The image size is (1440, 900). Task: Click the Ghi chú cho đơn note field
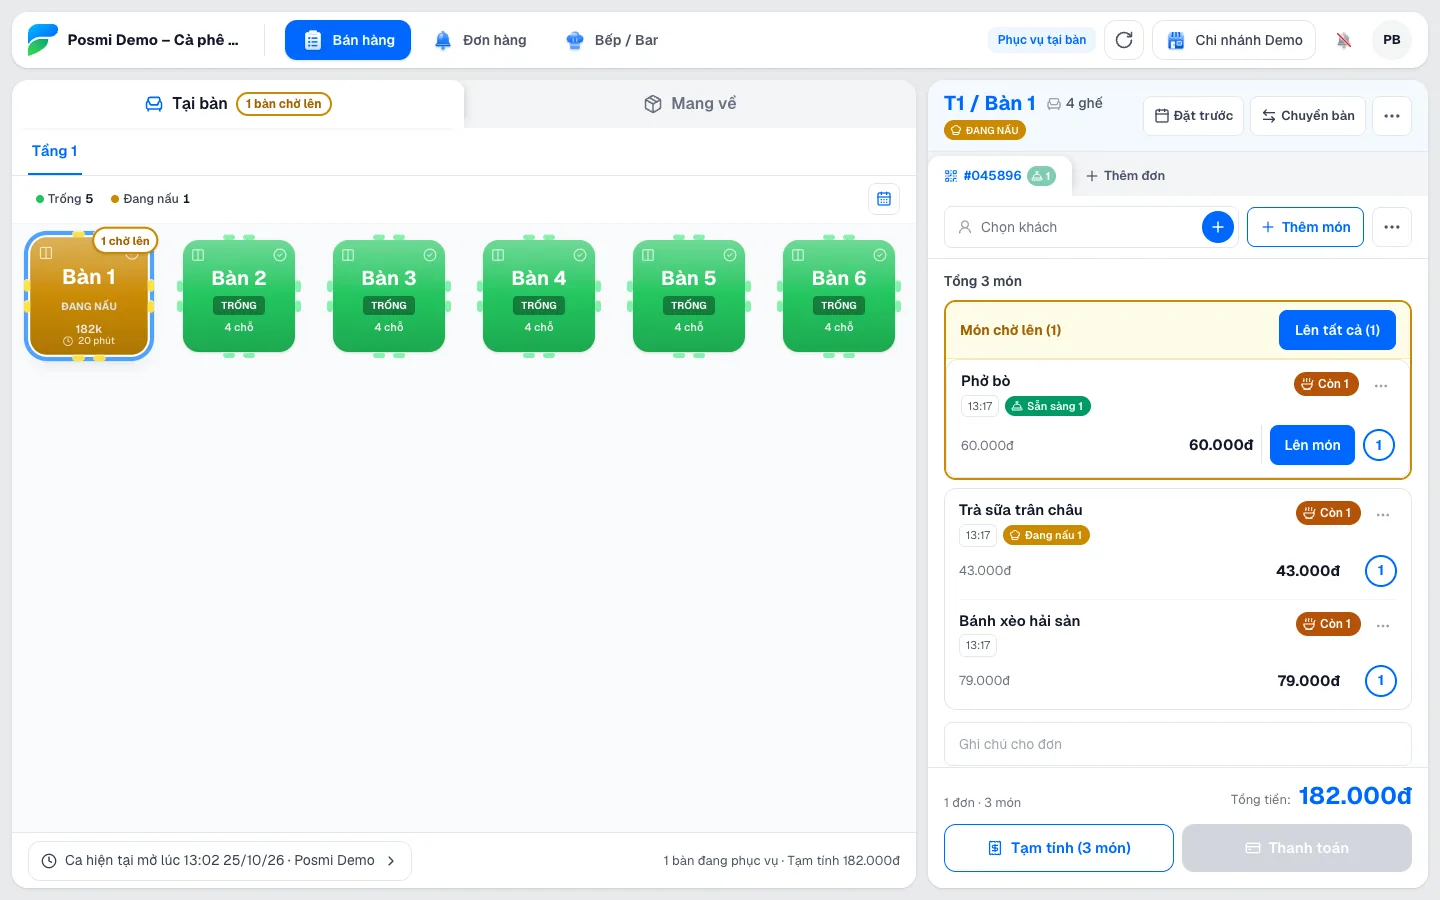click(1178, 744)
